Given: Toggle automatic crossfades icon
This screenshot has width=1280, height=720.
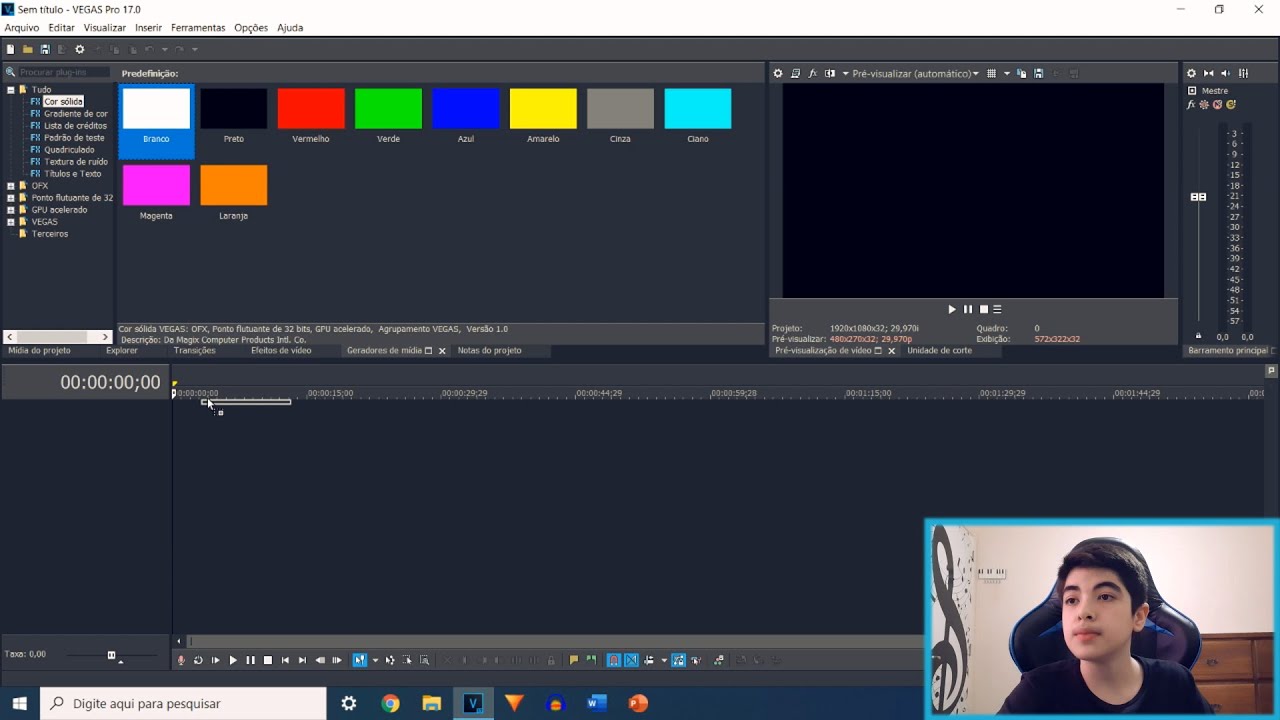Looking at the screenshot, I should click(631, 660).
